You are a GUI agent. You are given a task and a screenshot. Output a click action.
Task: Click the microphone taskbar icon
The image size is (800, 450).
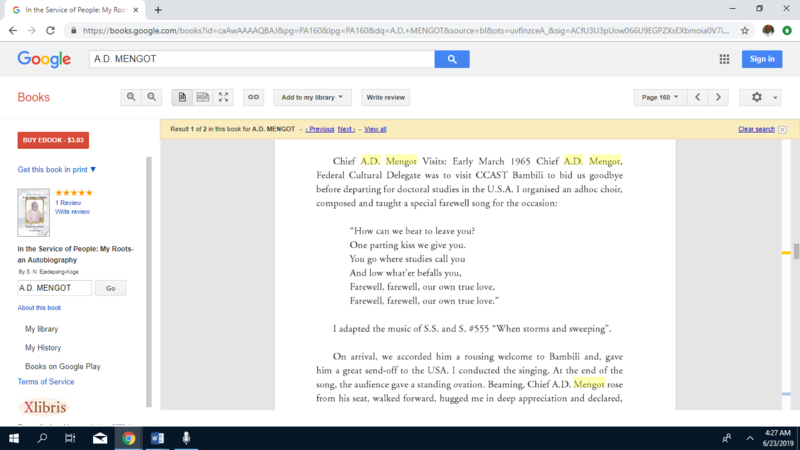[x=186, y=438]
